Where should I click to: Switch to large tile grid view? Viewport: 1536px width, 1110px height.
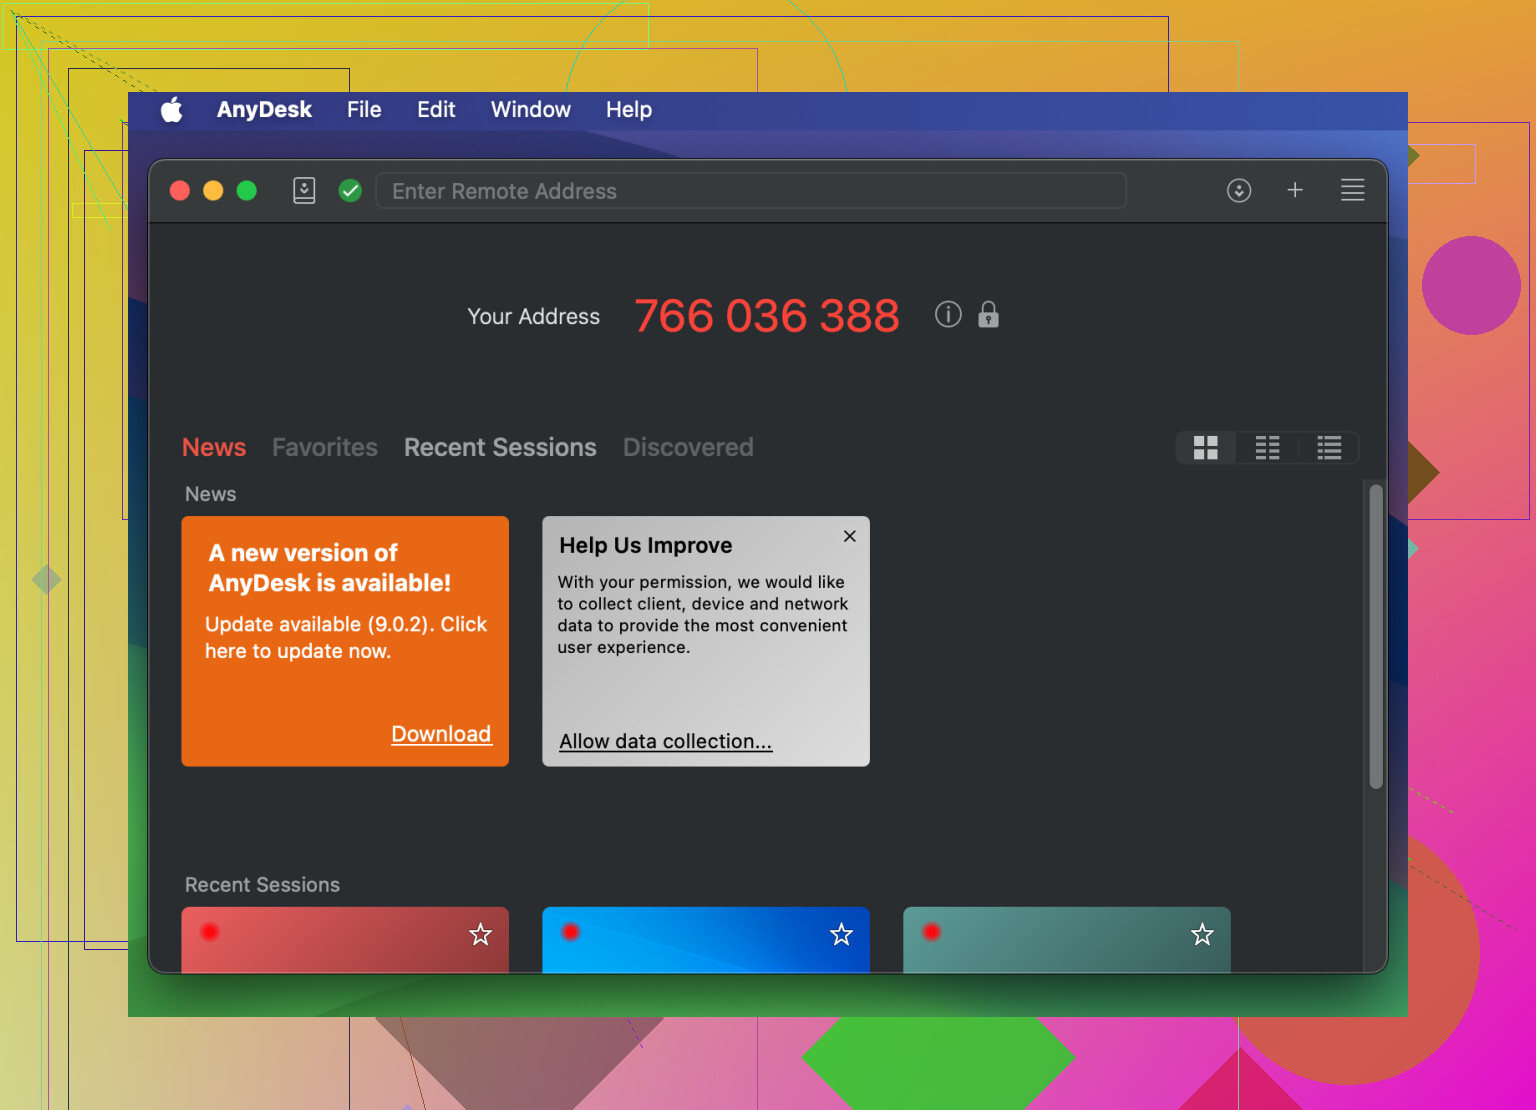(x=1206, y=448)
